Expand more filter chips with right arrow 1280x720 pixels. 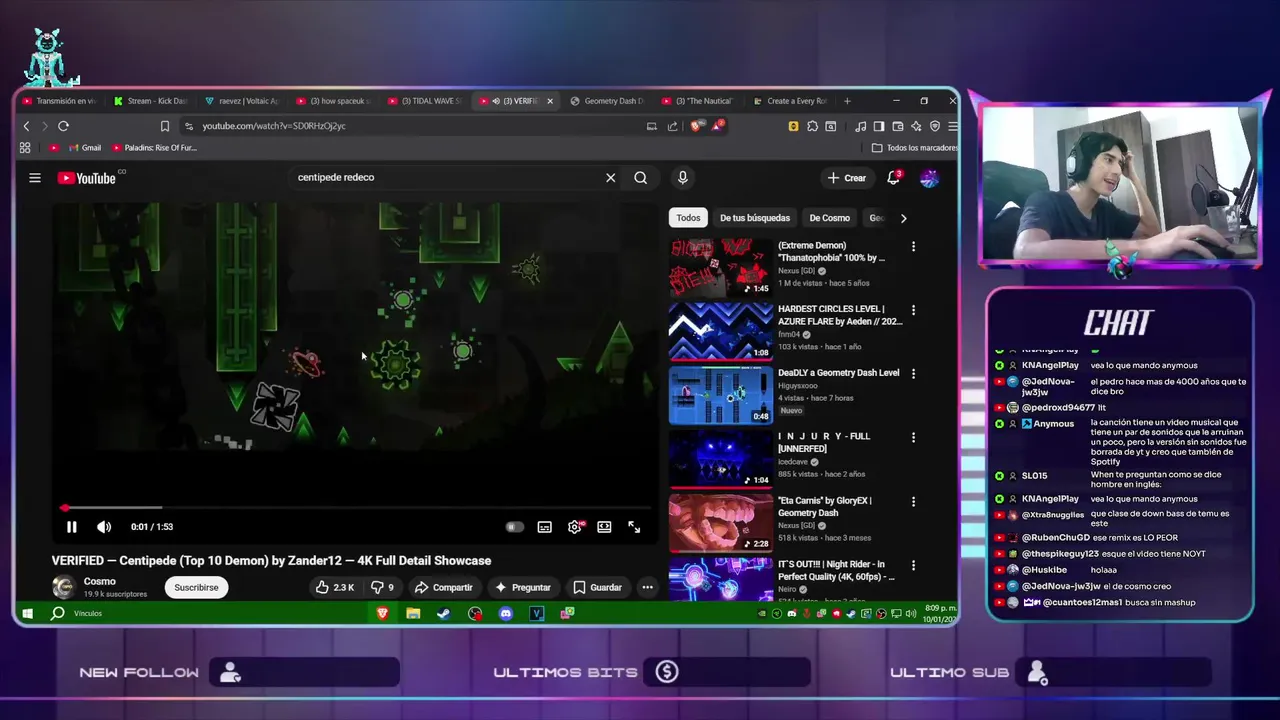pyautogui.click(x=903, y=218)
